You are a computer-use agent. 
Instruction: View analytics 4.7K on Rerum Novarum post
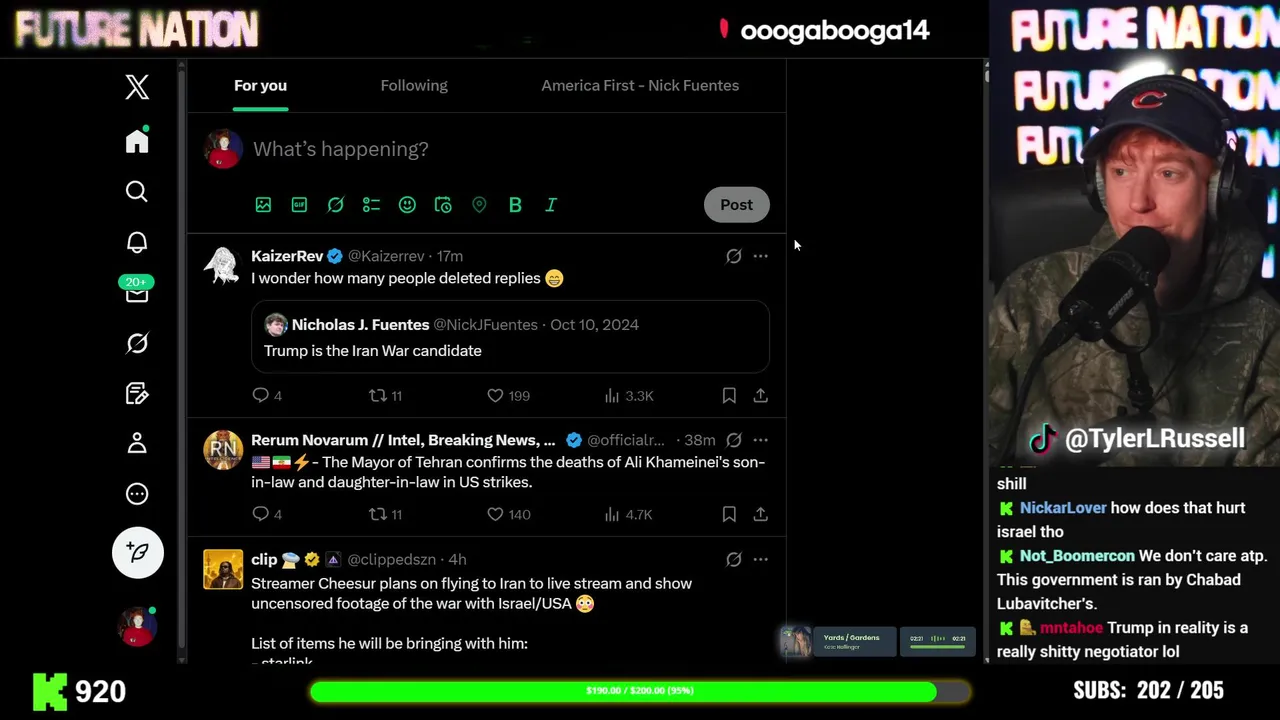(x=629, y=514)
